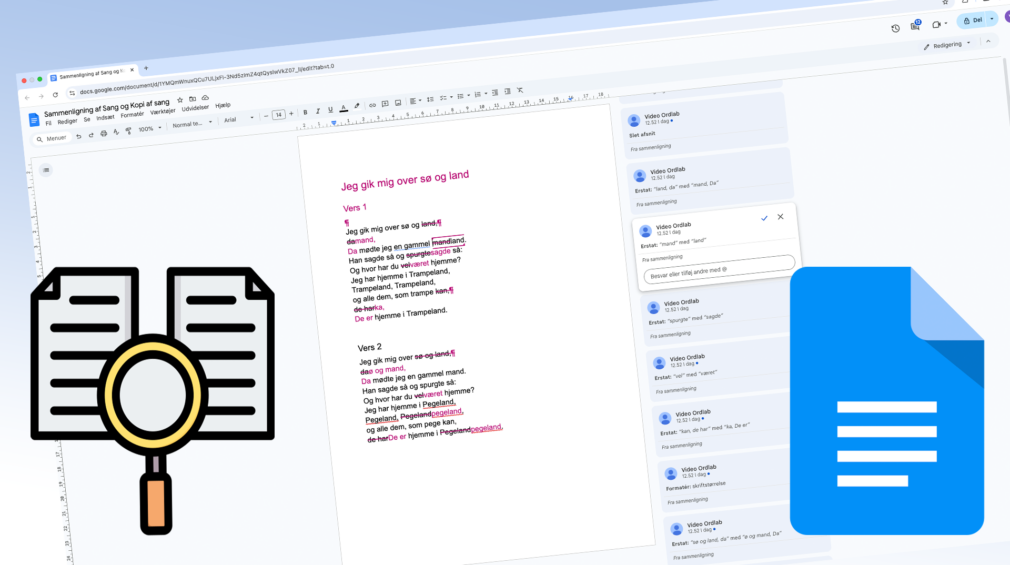Close the Sammenligning browser tab
1010x565 pixels.
pos(132,70)
